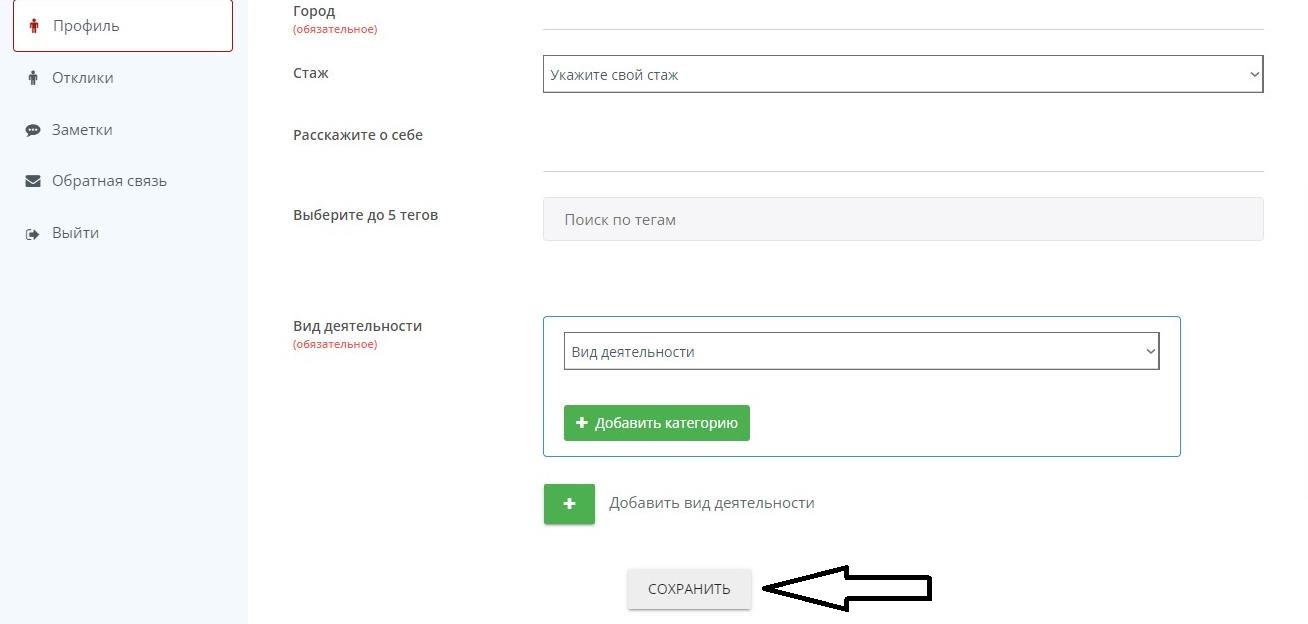Image resolution: width=1308 pixels, height=624 pixels.
Task: Select Обратная связь in the sidebar
Action: 109,181
